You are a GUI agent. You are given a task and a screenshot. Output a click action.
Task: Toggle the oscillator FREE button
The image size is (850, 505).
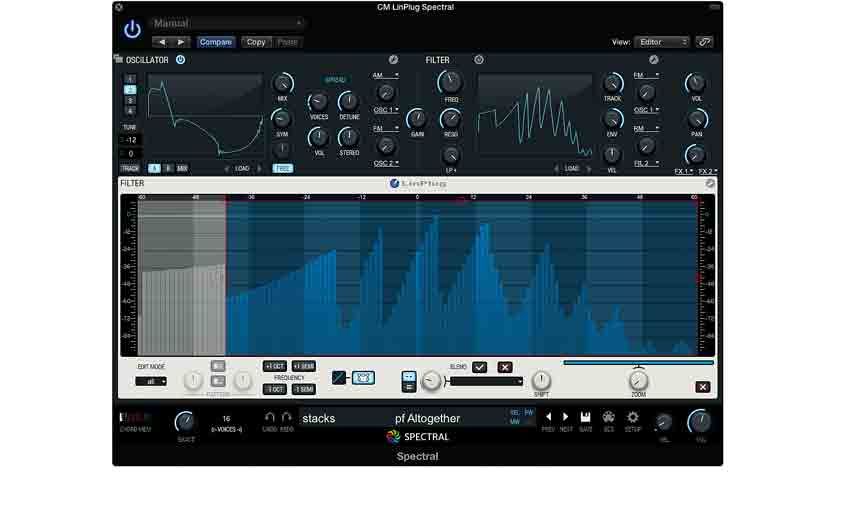(282, 169)
